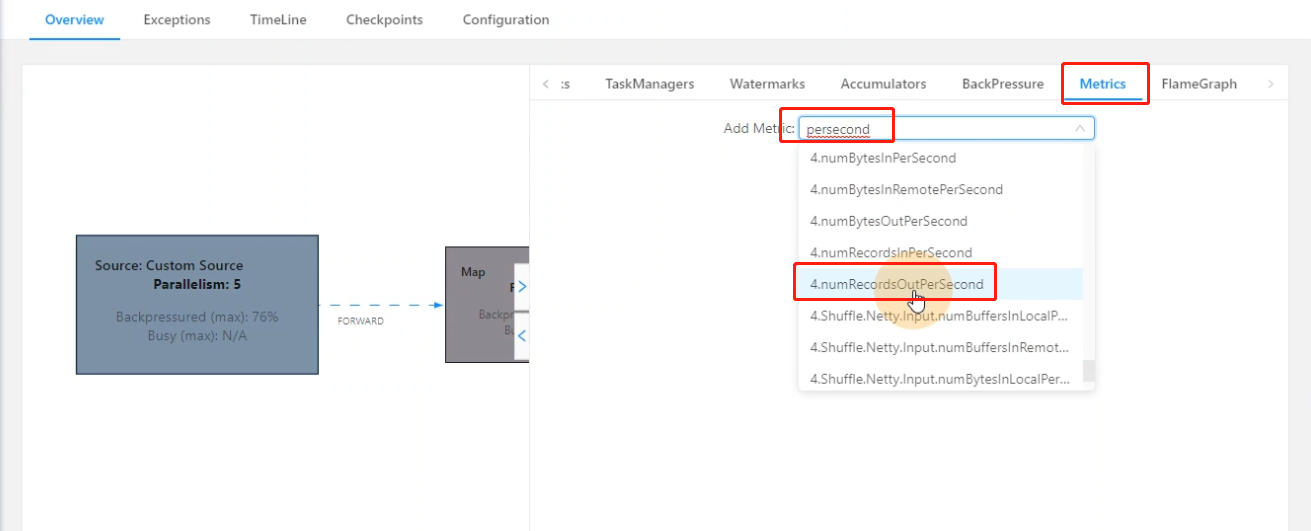Open the Checkpoints tab
The image size is (1311, 531).
(x=384, y=20)
